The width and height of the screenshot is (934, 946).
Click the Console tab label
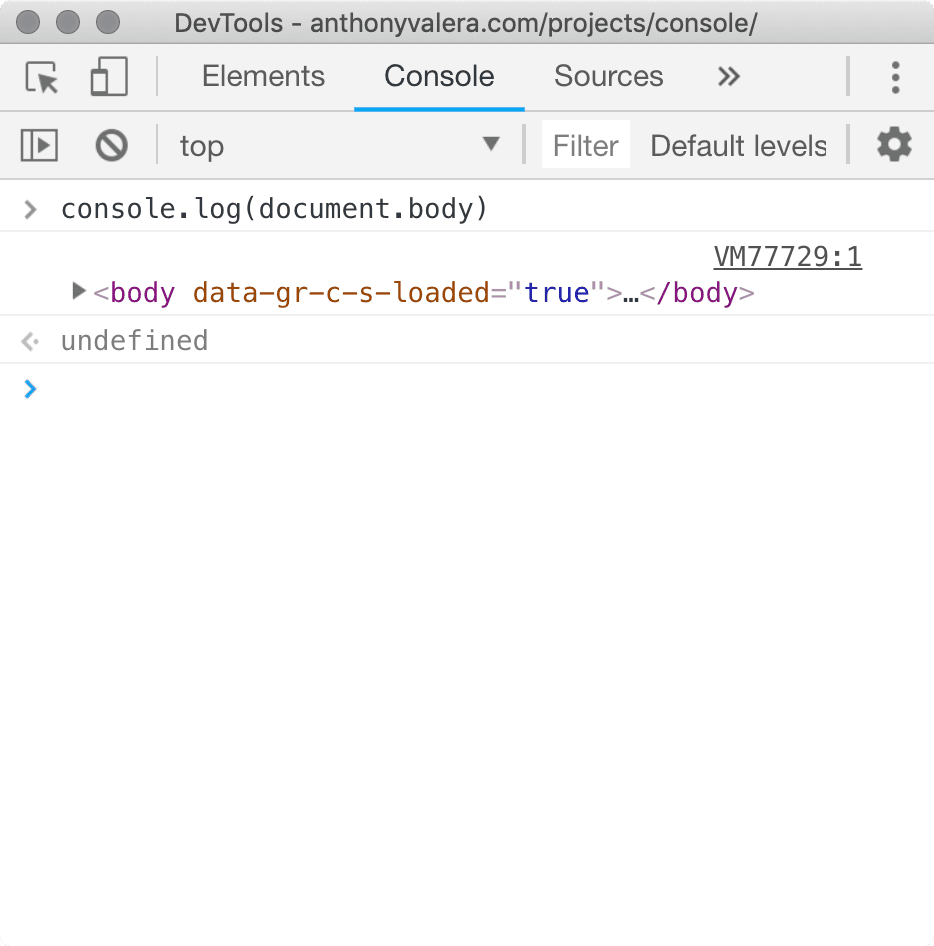click(x=438, y=76)
